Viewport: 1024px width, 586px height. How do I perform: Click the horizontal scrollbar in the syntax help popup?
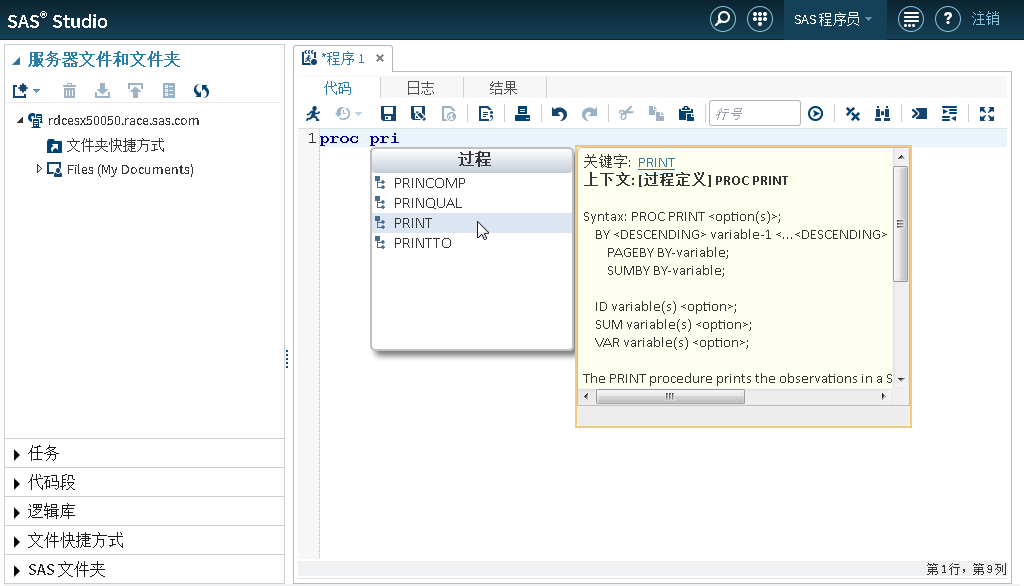(x=670, y=397)
